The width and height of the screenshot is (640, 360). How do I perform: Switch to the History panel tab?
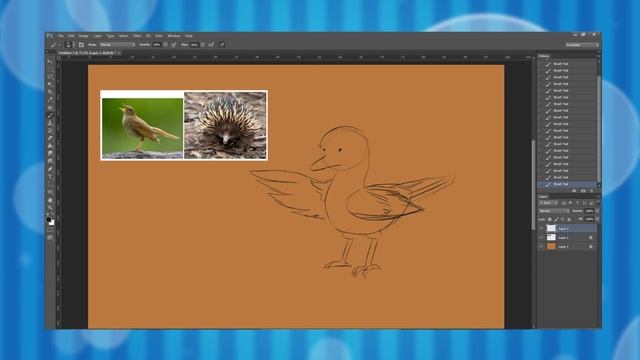(544, 56)
